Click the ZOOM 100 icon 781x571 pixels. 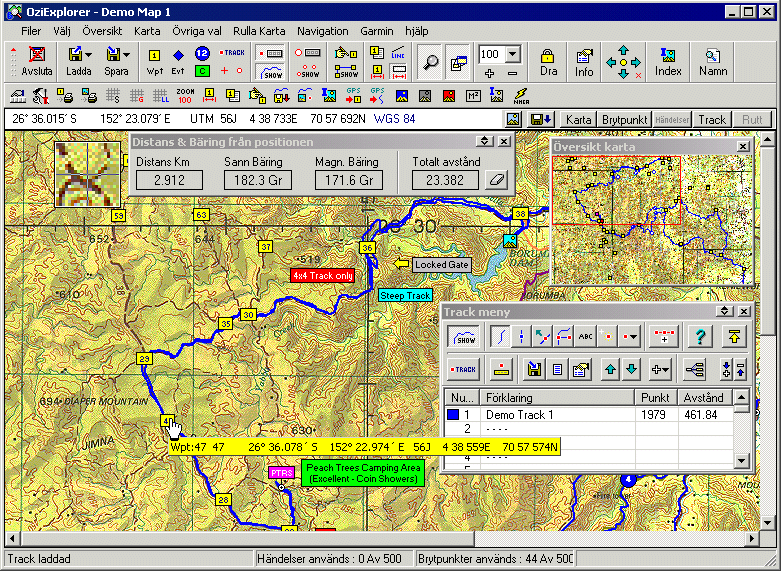185,95
